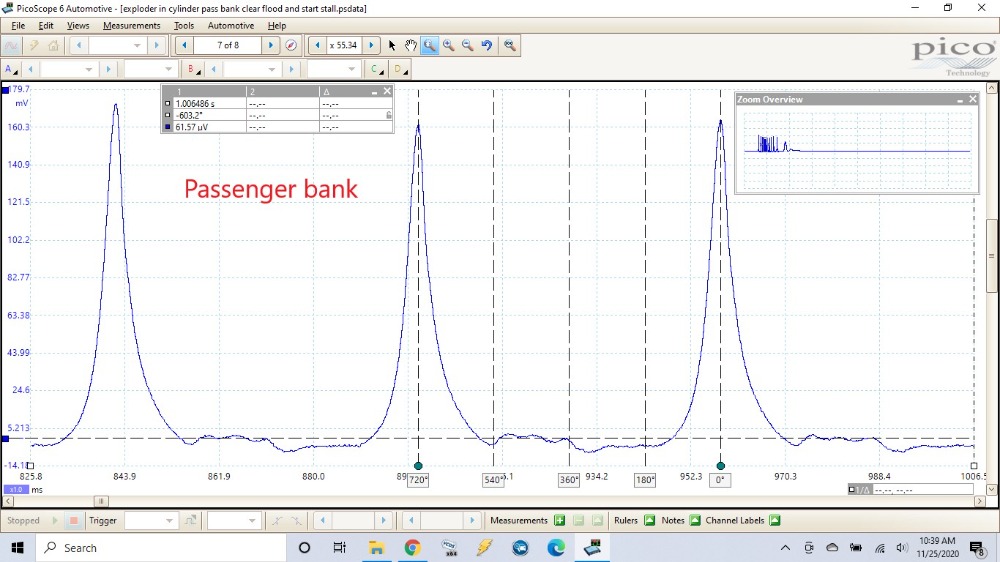Expand the Trigger mode dropdown

[170, 521]
